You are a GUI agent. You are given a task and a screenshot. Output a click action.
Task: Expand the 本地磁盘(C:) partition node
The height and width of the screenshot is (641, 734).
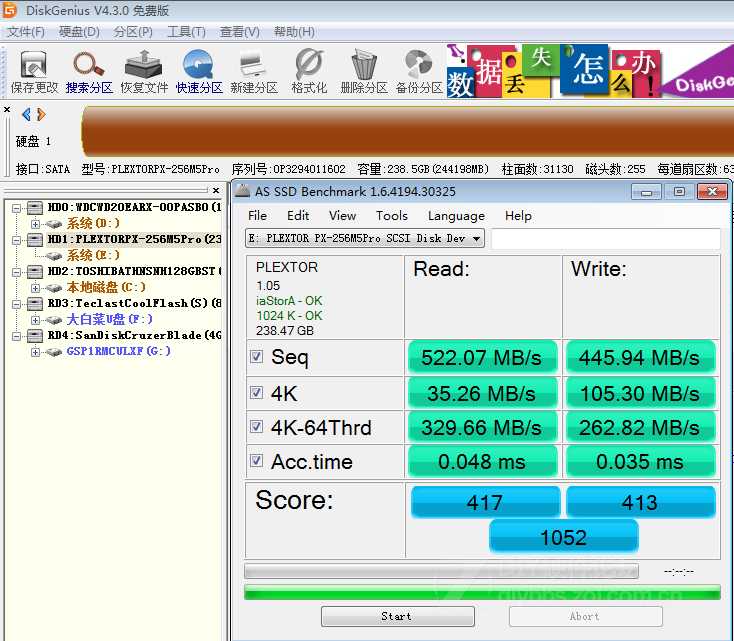(36, 288)
